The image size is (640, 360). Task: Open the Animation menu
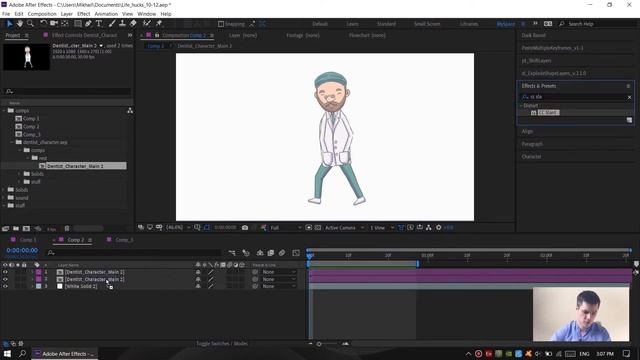[x=106, y=14]
